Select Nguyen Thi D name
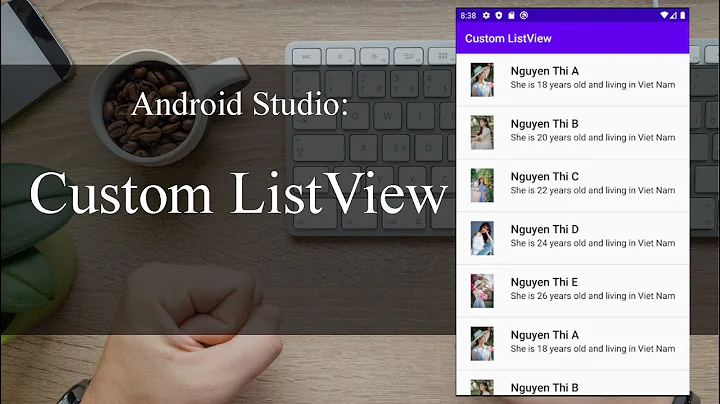The width and height of the screenshot is (720, 404). [545, 230]
